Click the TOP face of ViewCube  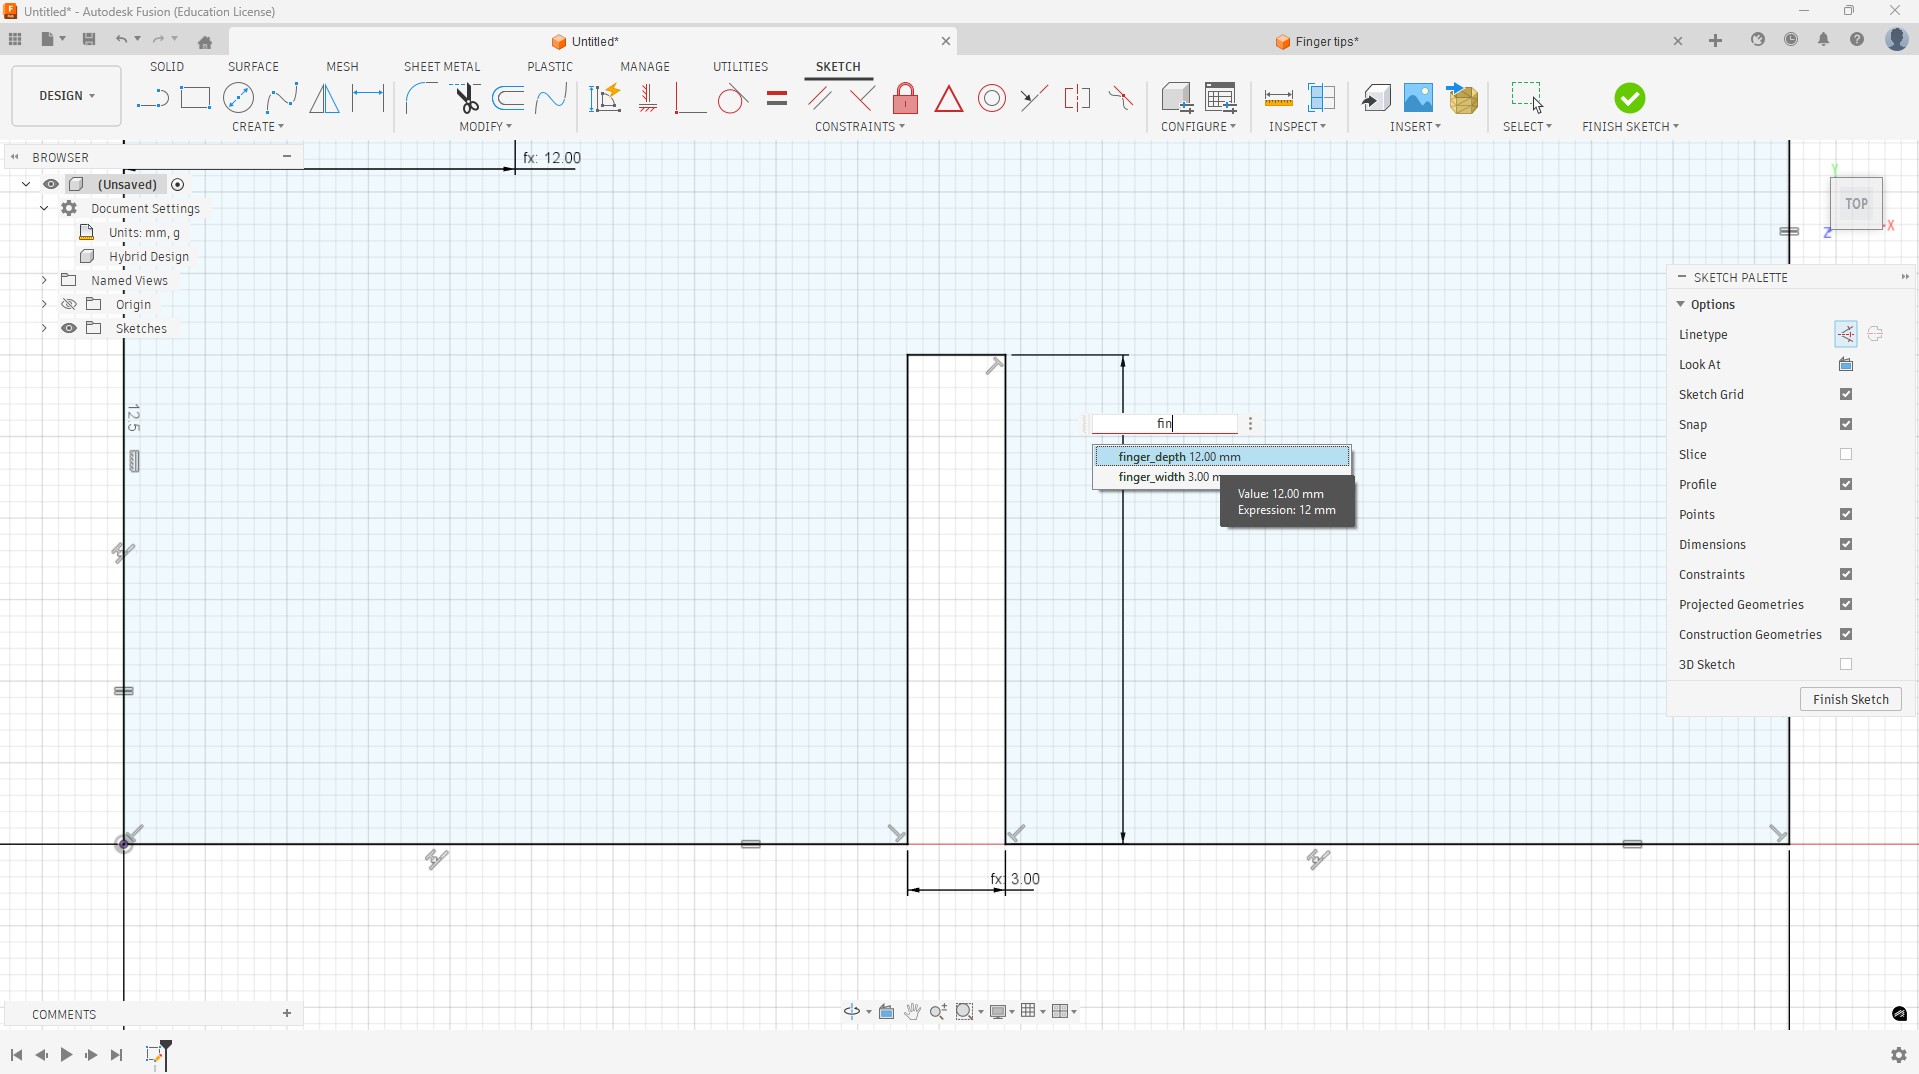(1856, 204)
